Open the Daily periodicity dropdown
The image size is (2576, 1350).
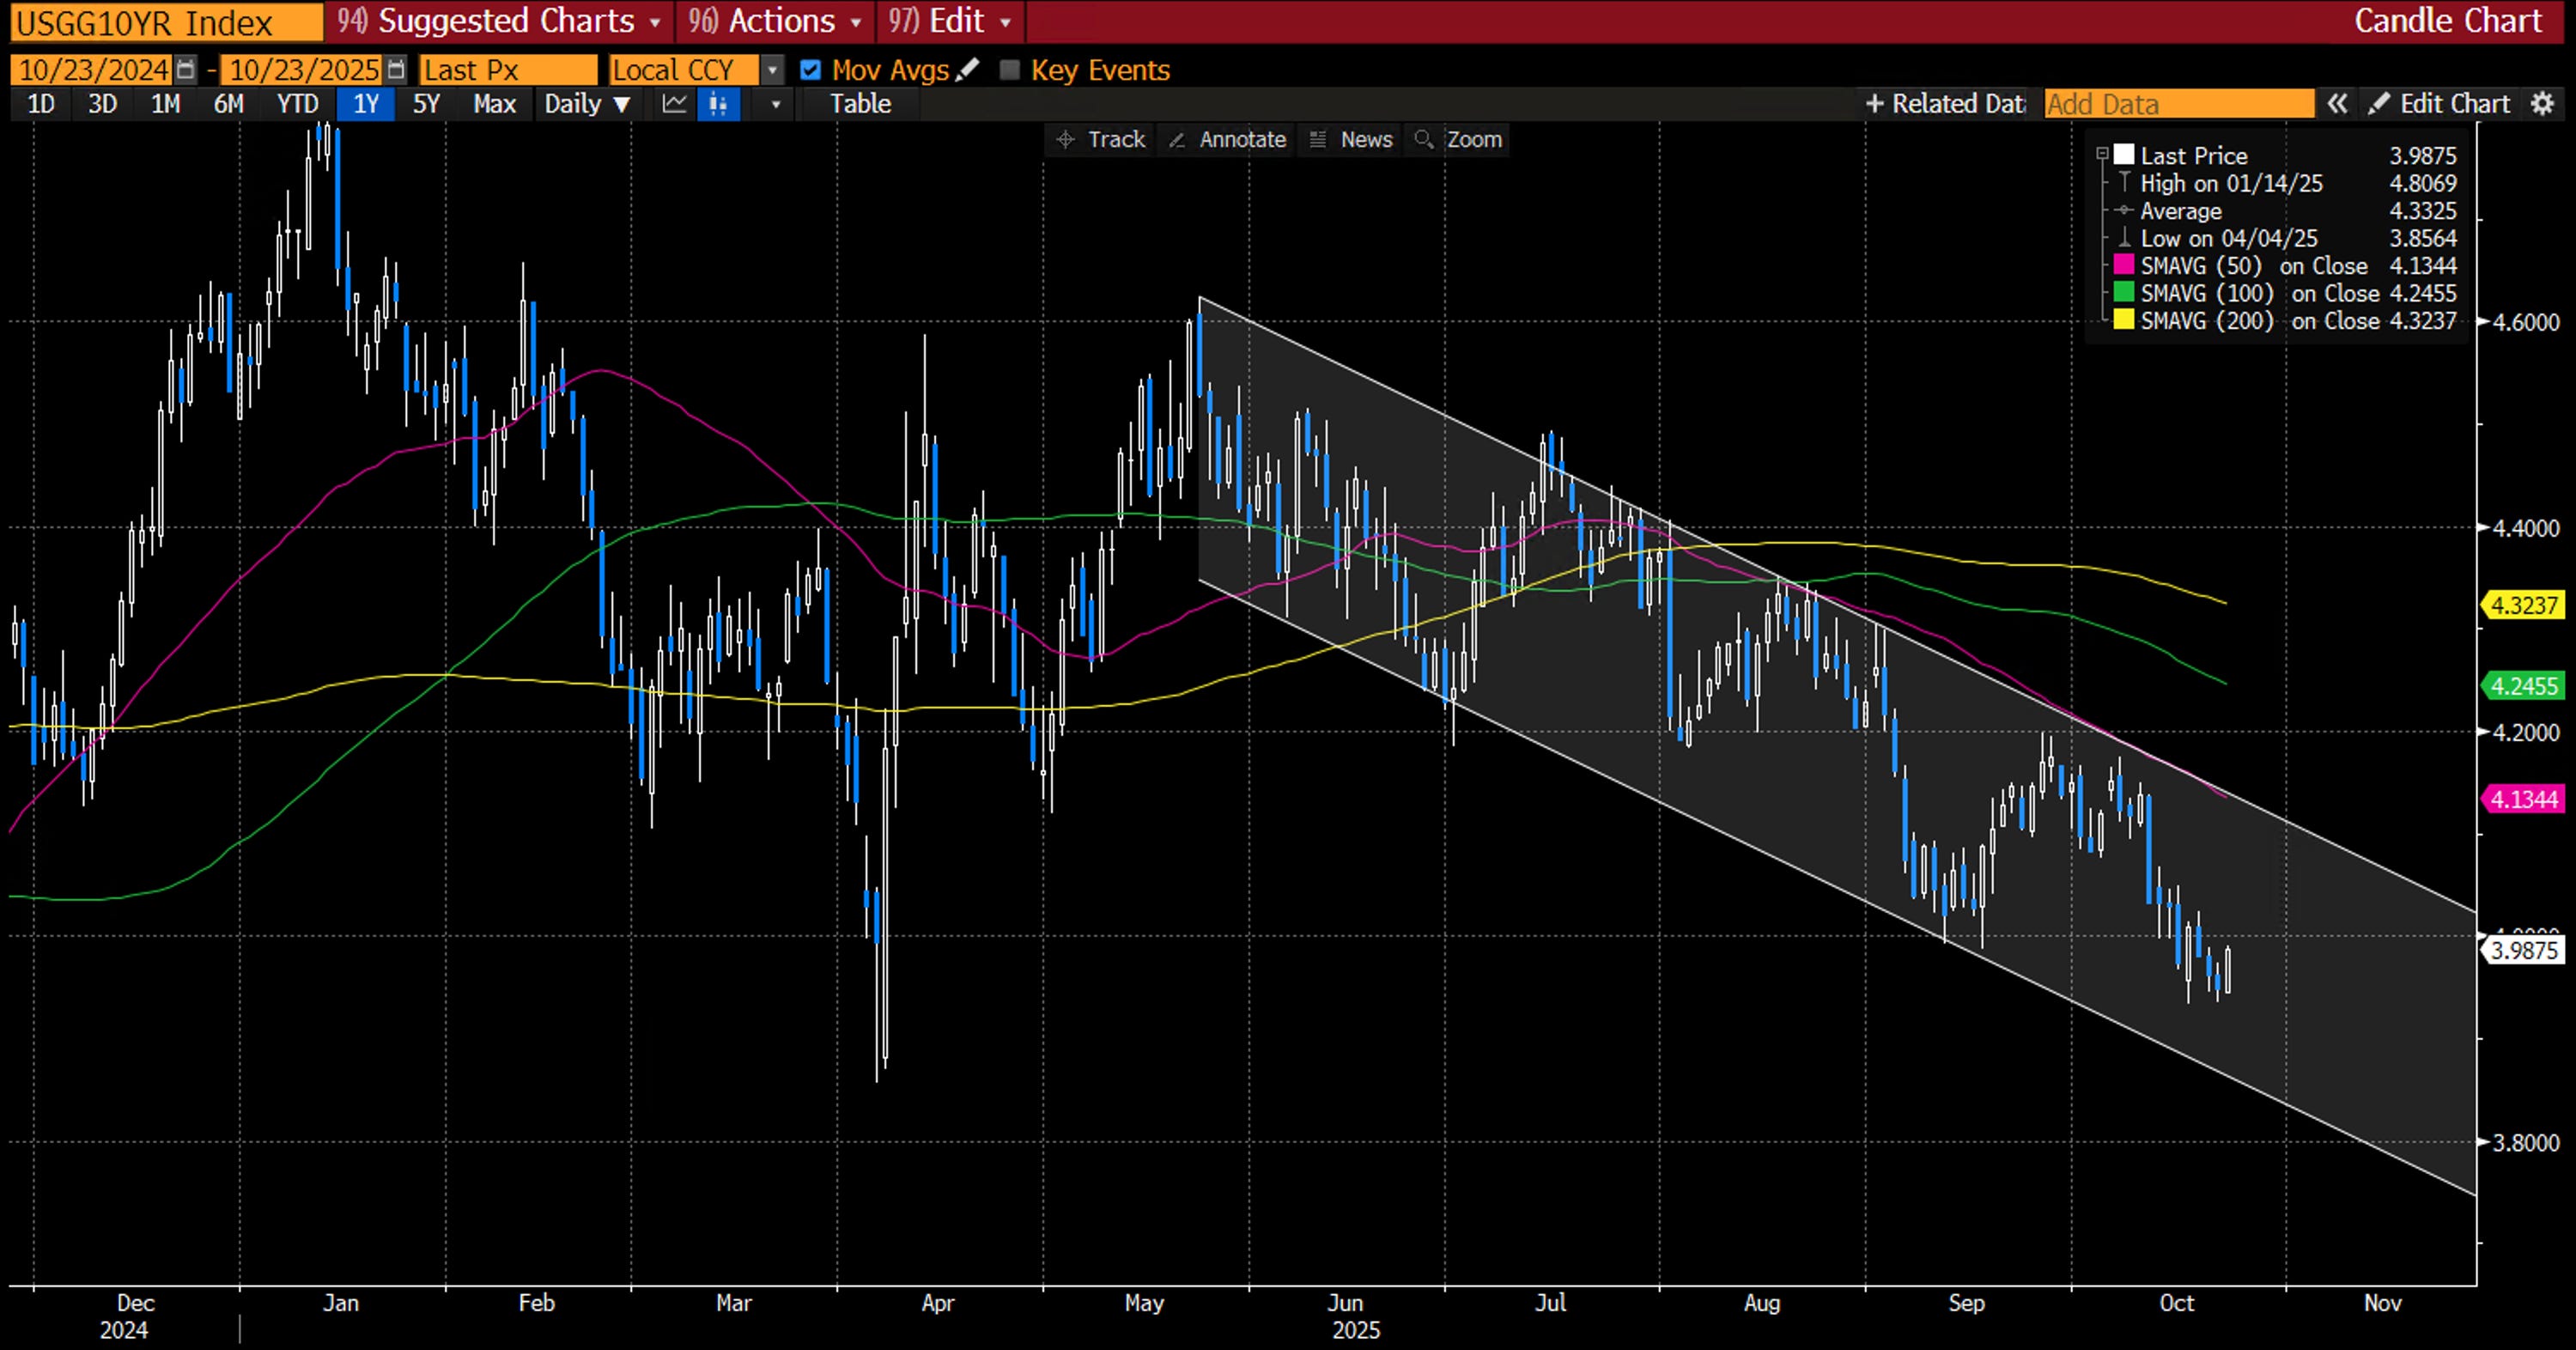pyautogui.click(x=587, y=104)
